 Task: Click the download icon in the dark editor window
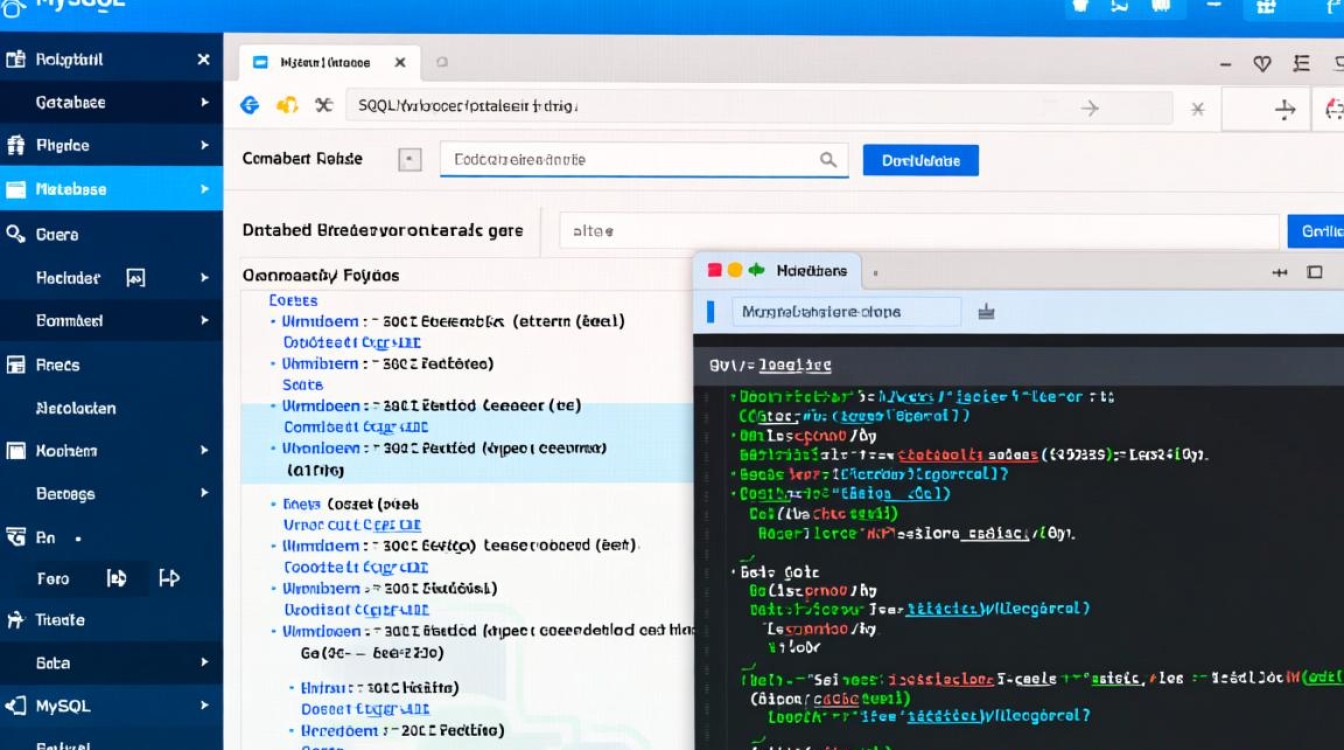986,312
